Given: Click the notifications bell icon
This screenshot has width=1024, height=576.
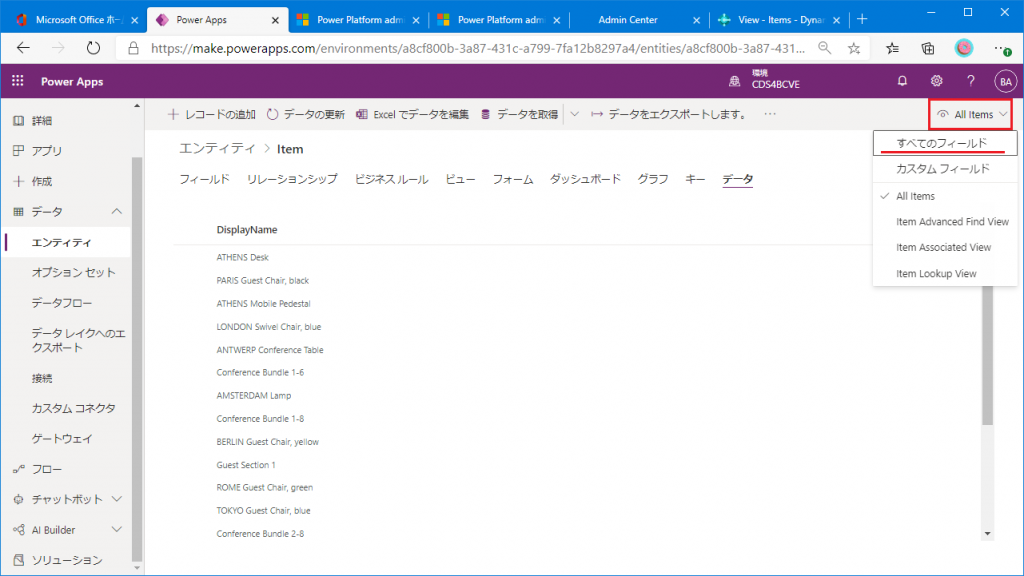Looking at the screenshot, I should (902, 81).
